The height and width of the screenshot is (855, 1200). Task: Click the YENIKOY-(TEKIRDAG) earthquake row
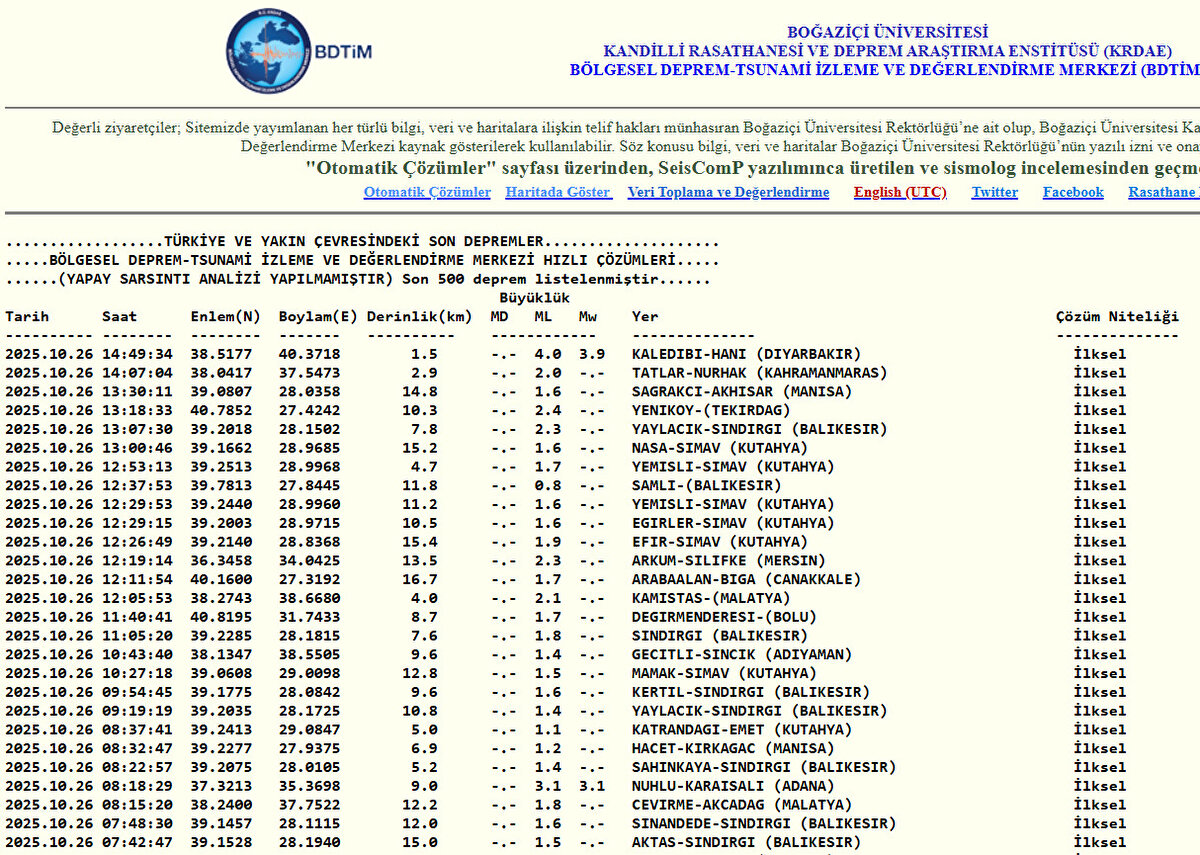pyautogui.click(x=711, y=410)
